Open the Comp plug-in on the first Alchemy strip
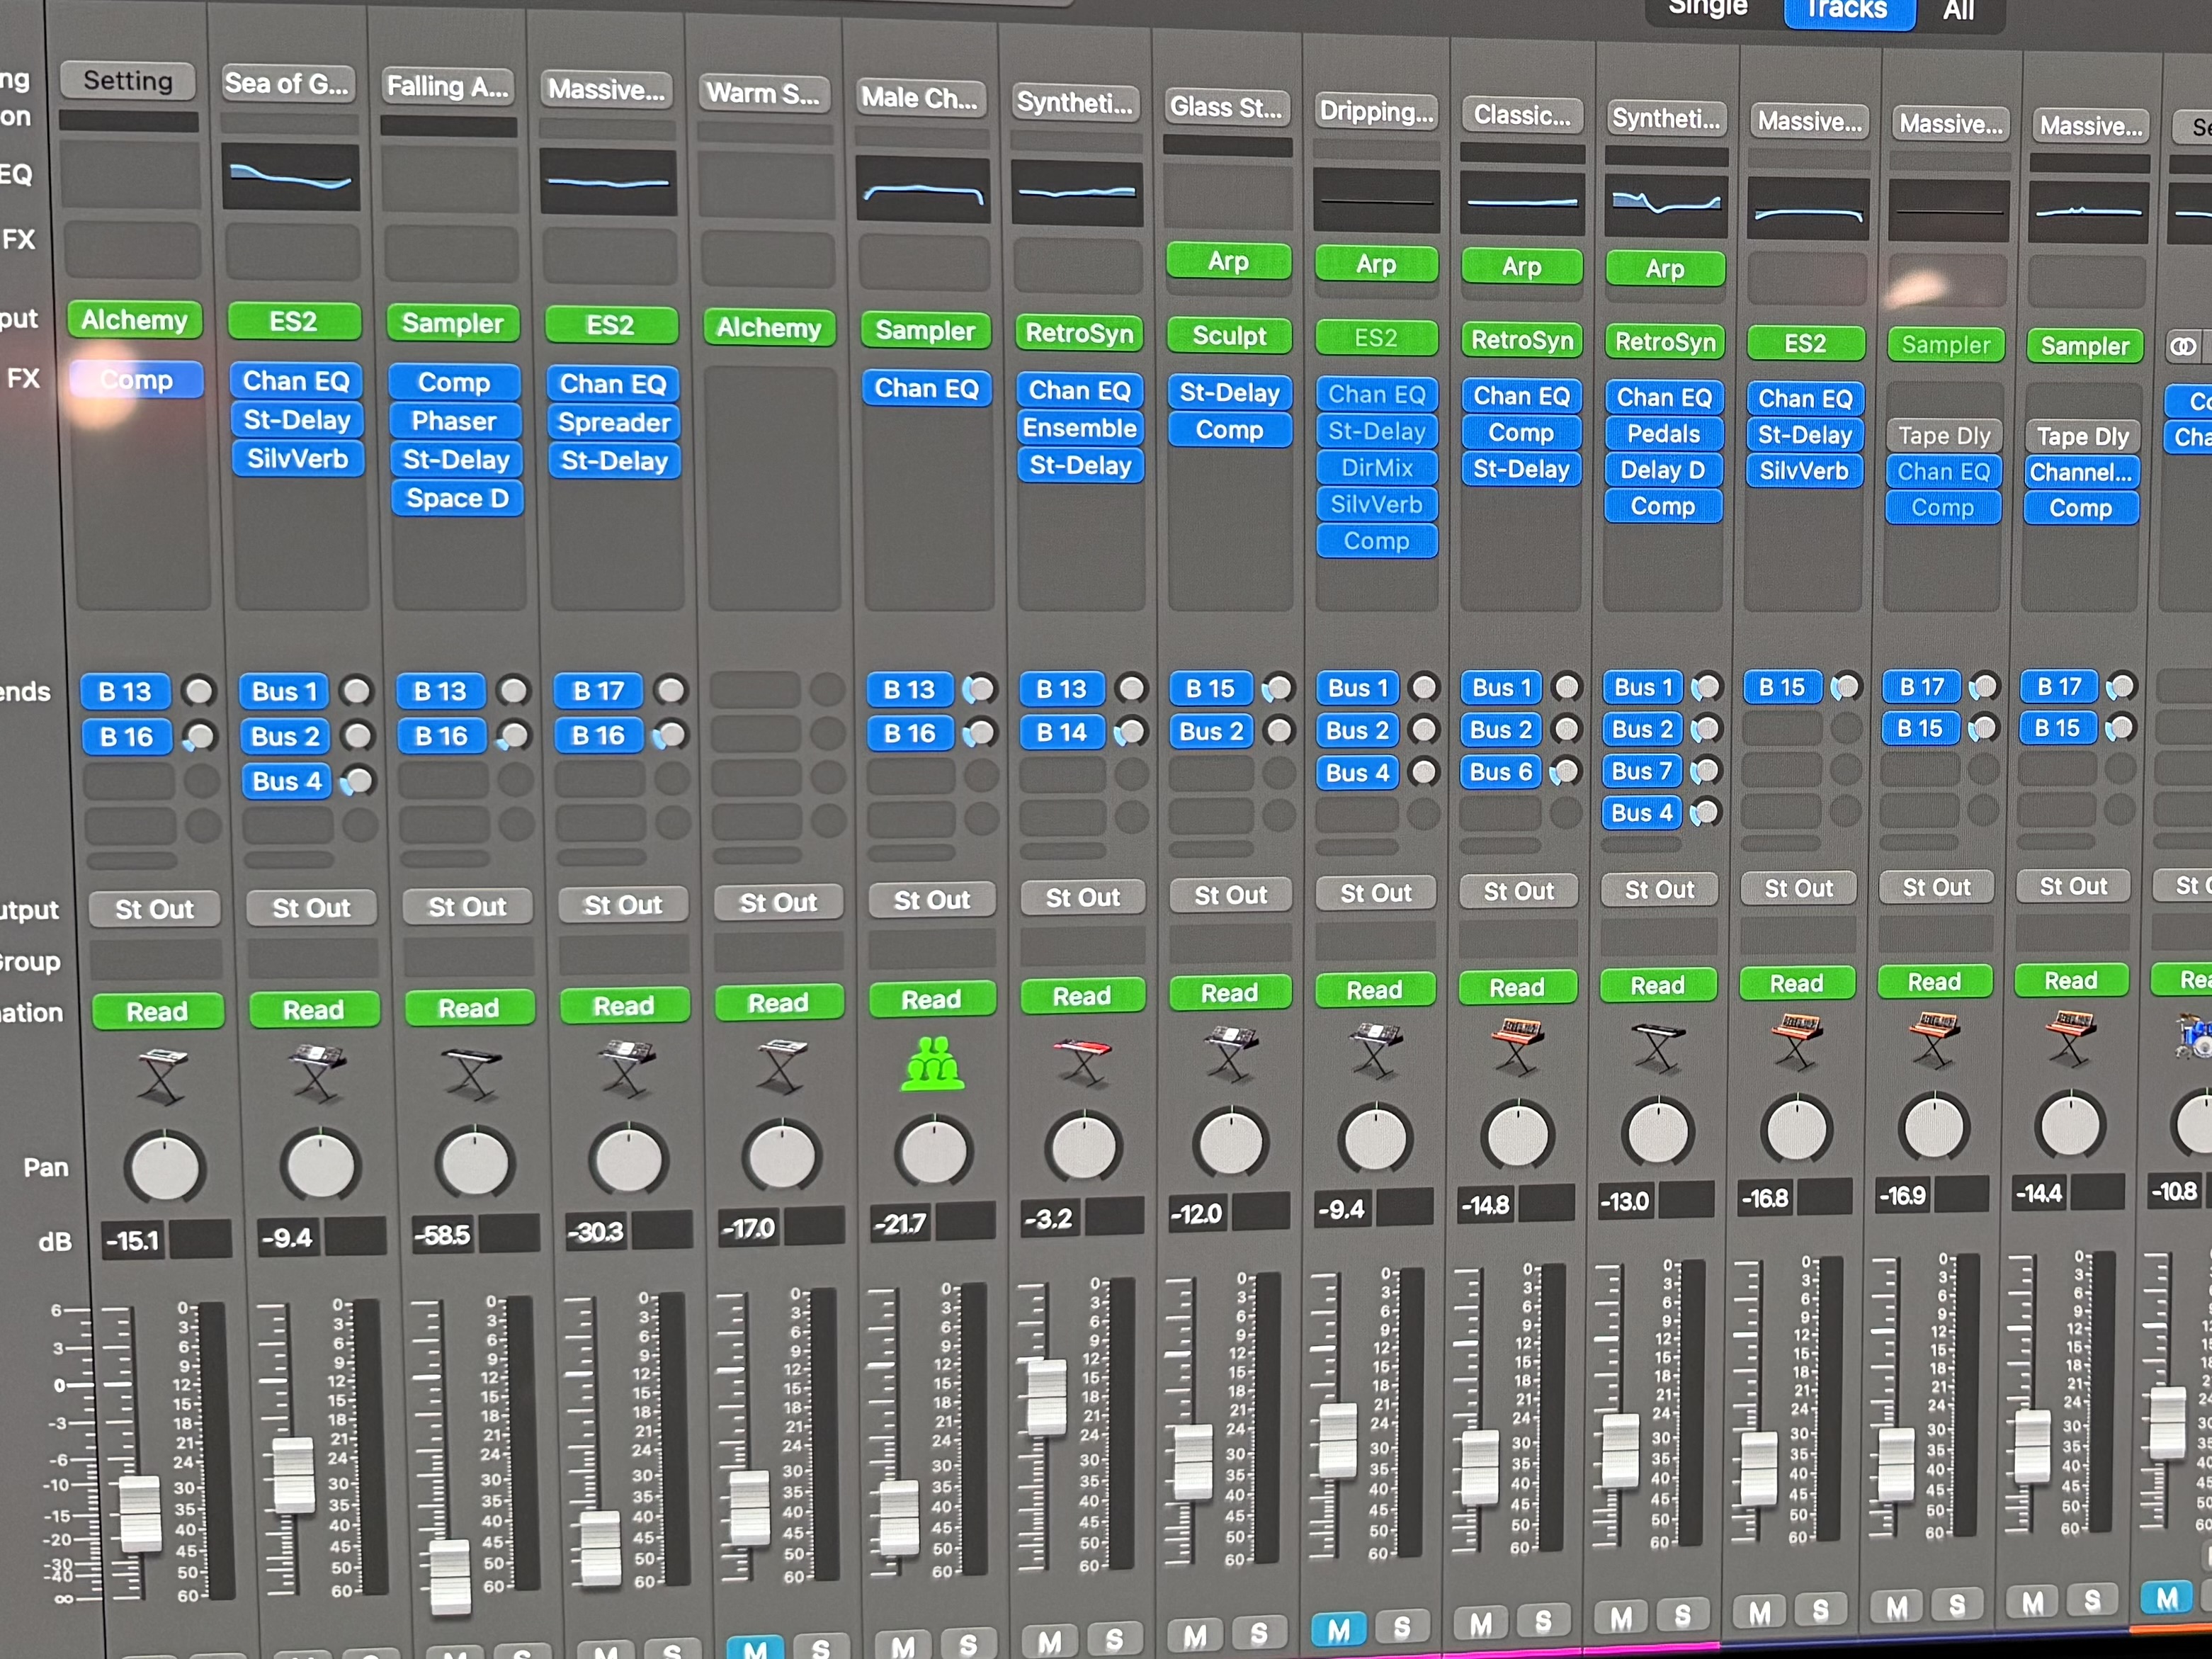 (x=136, y=380)
